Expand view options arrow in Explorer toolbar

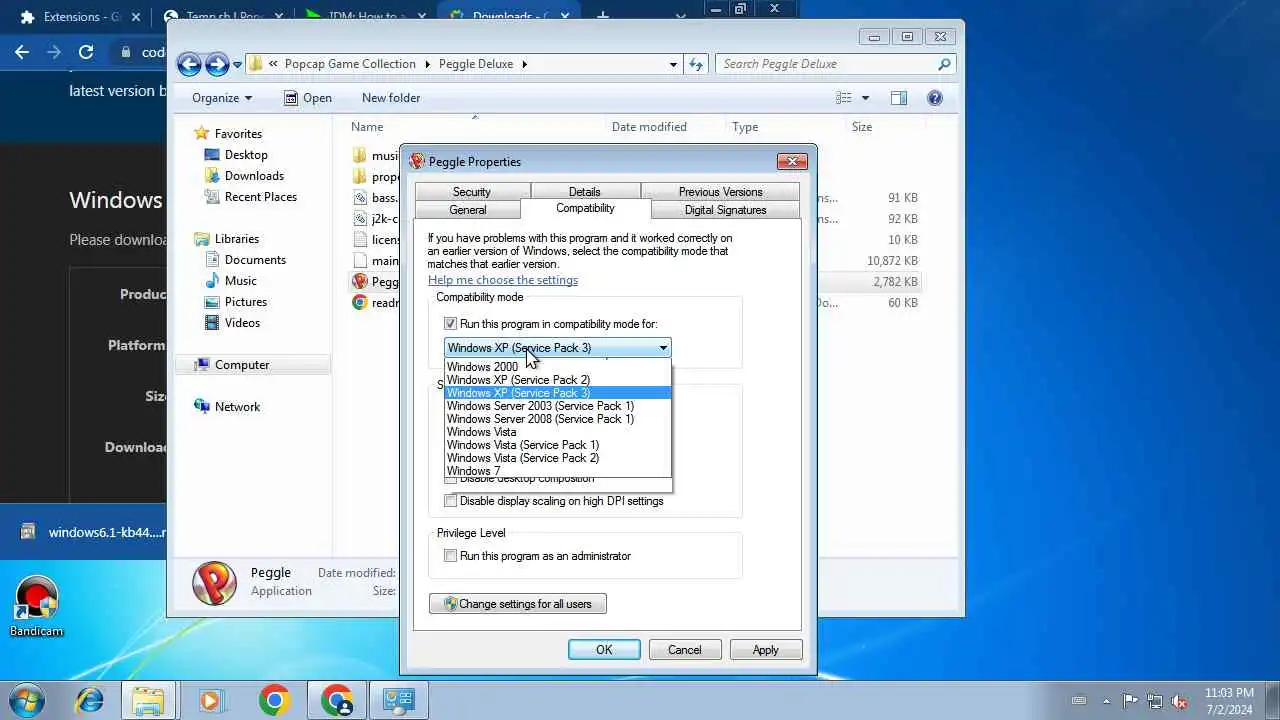(865, 98)
